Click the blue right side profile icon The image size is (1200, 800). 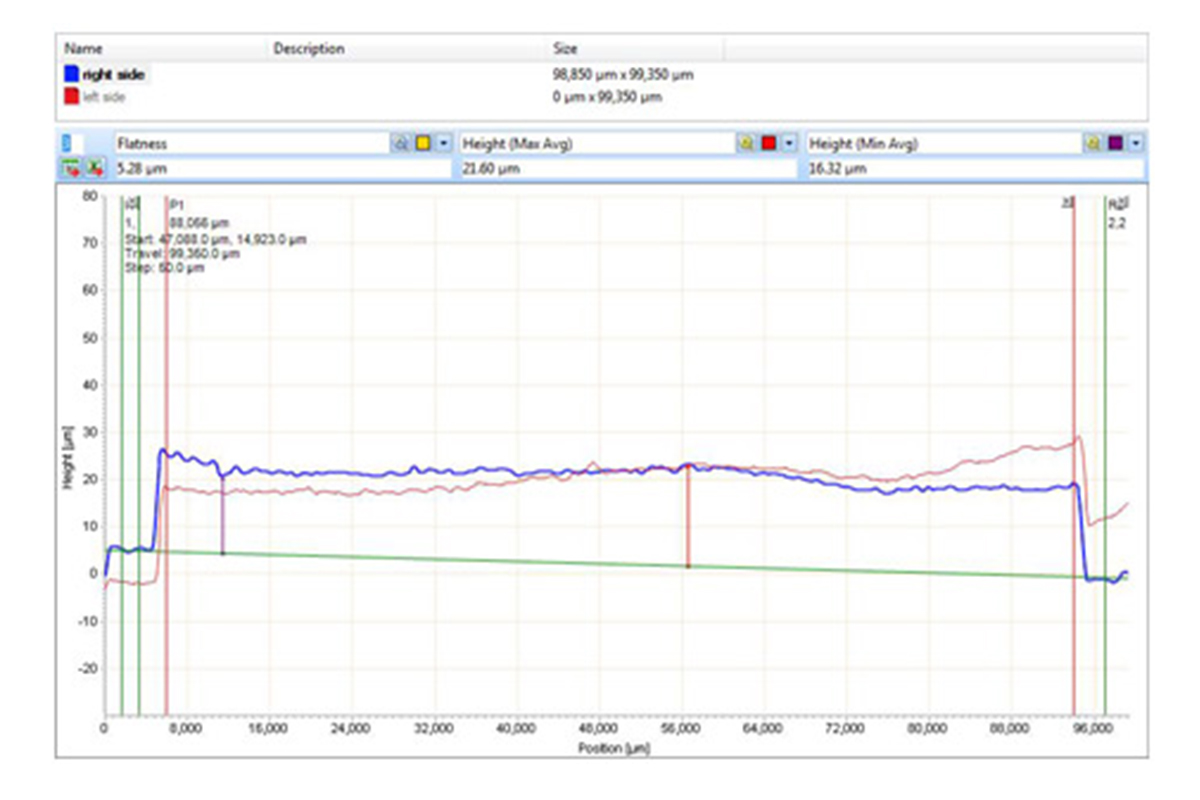(x=71, y=74)
